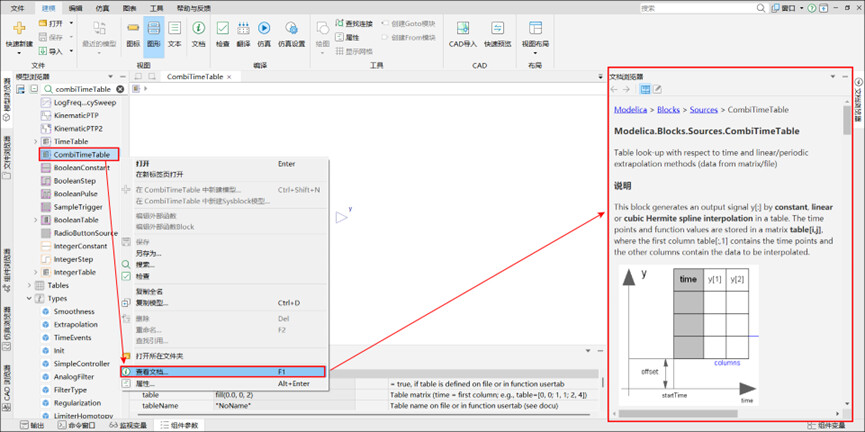Click the 视图布局 layout icon

coord(535,28)
